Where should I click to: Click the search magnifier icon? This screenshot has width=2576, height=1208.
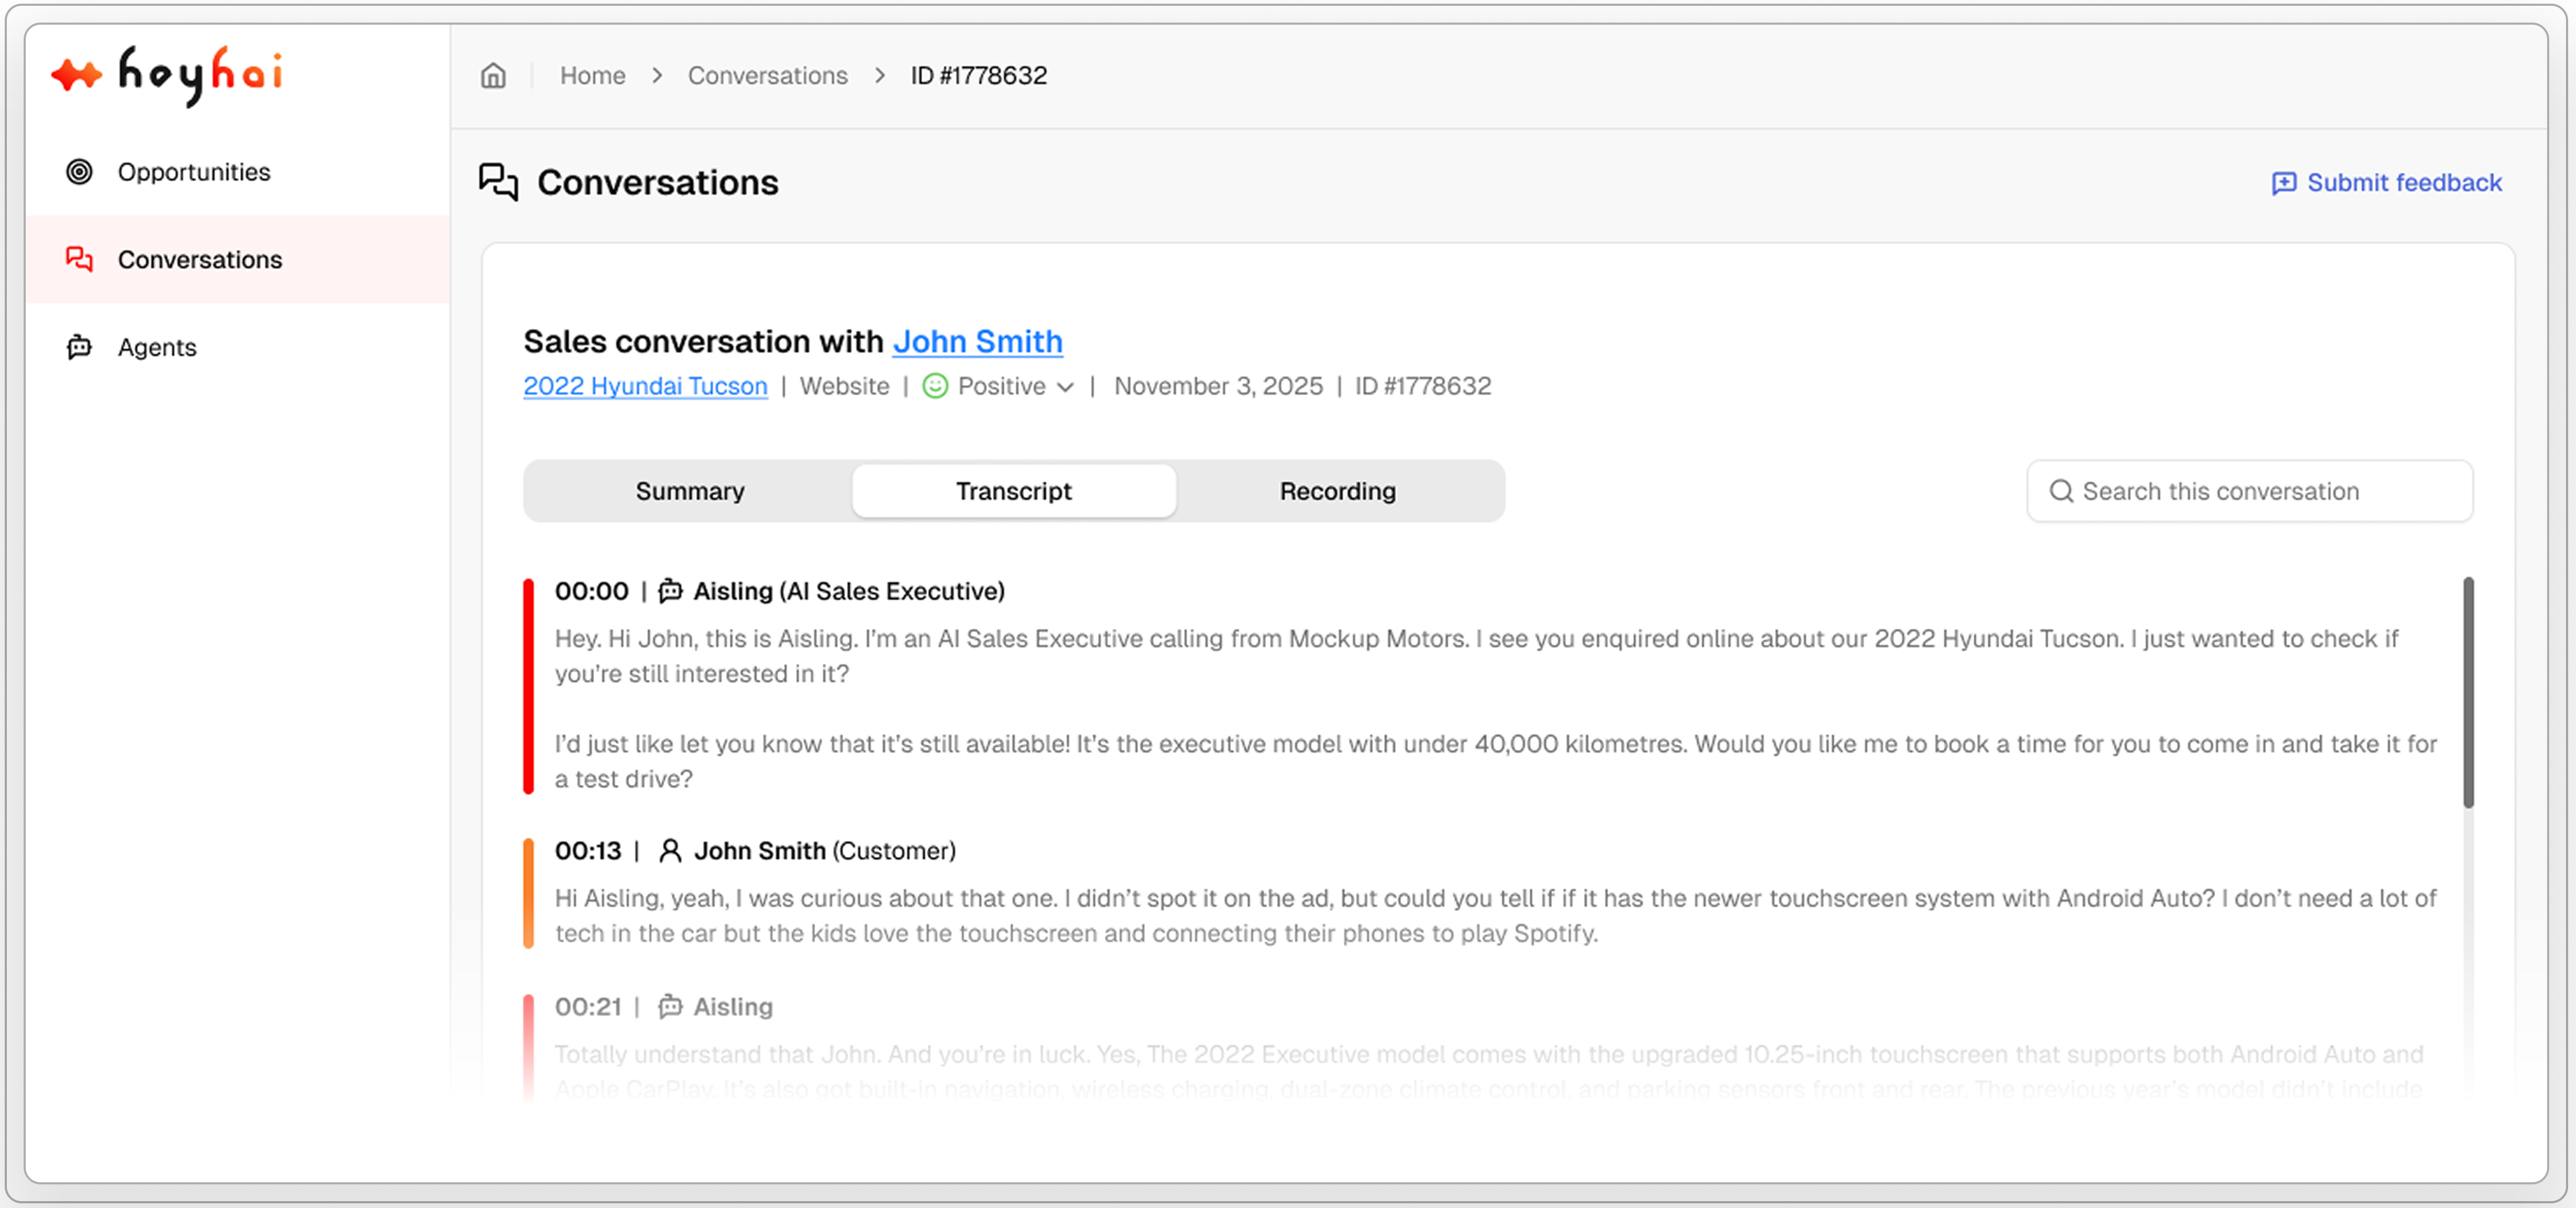pos(2060,491)
